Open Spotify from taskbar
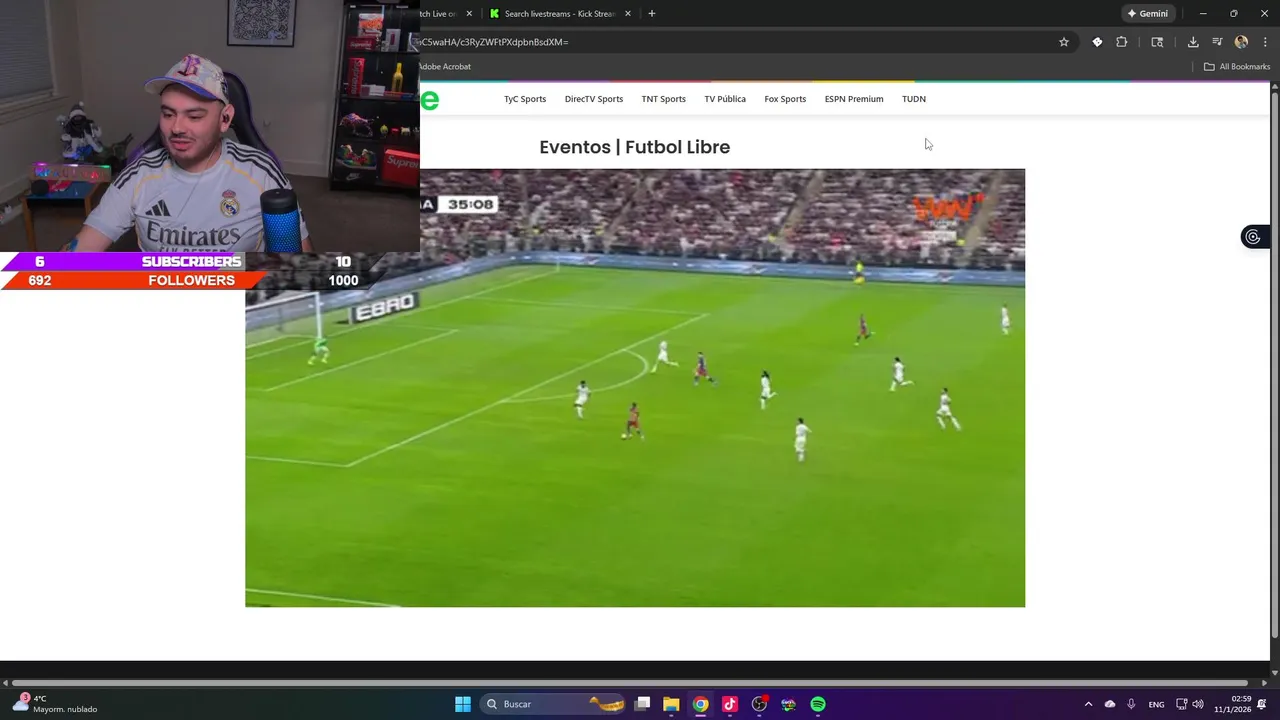The image size is (1280, 720). pos(818,704)
